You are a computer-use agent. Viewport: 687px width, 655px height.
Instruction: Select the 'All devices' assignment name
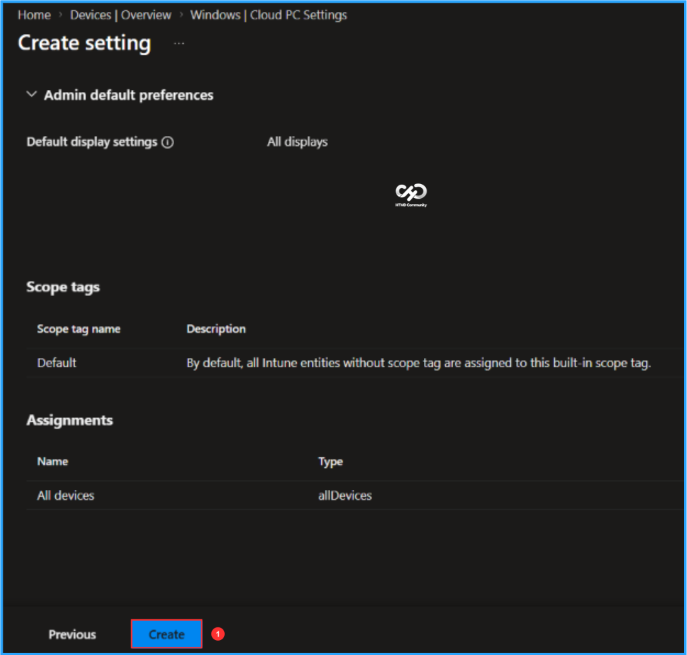[66, 496]
